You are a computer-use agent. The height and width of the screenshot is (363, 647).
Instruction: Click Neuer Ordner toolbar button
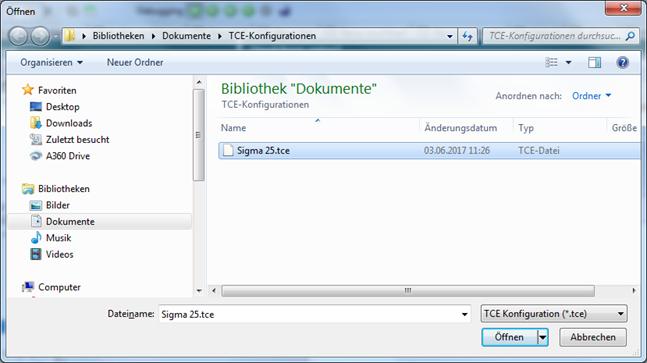tap(135, 62)
